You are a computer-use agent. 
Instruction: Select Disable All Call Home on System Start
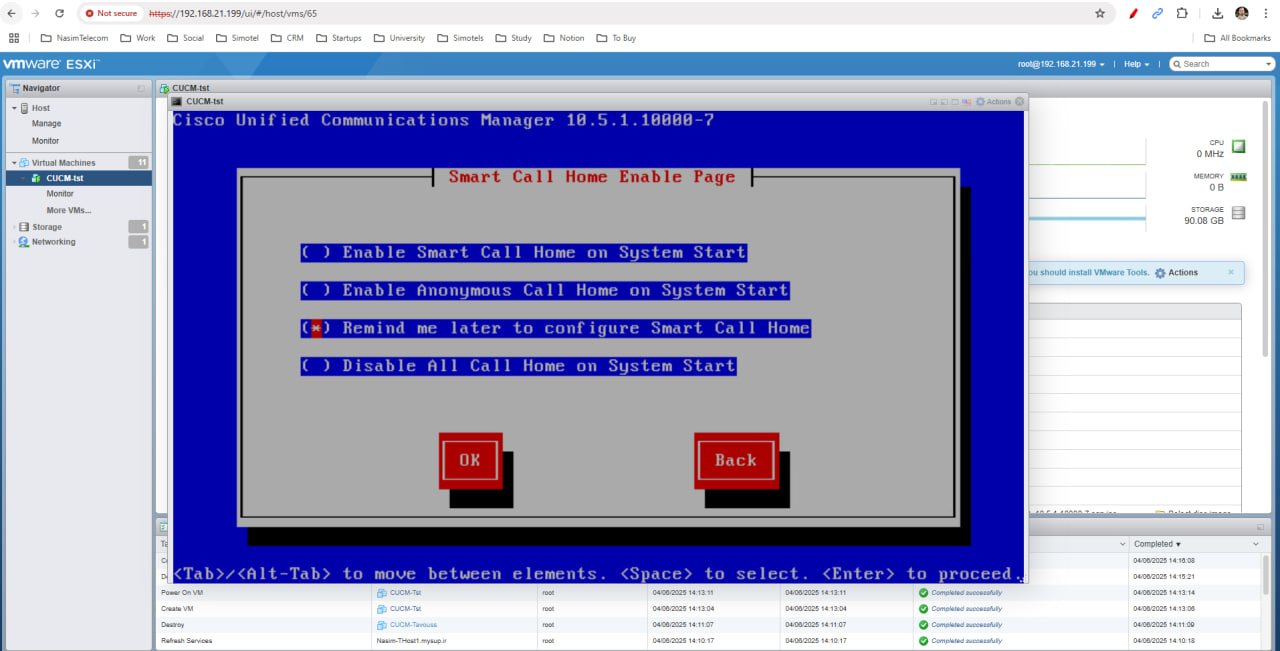(519, 366)
